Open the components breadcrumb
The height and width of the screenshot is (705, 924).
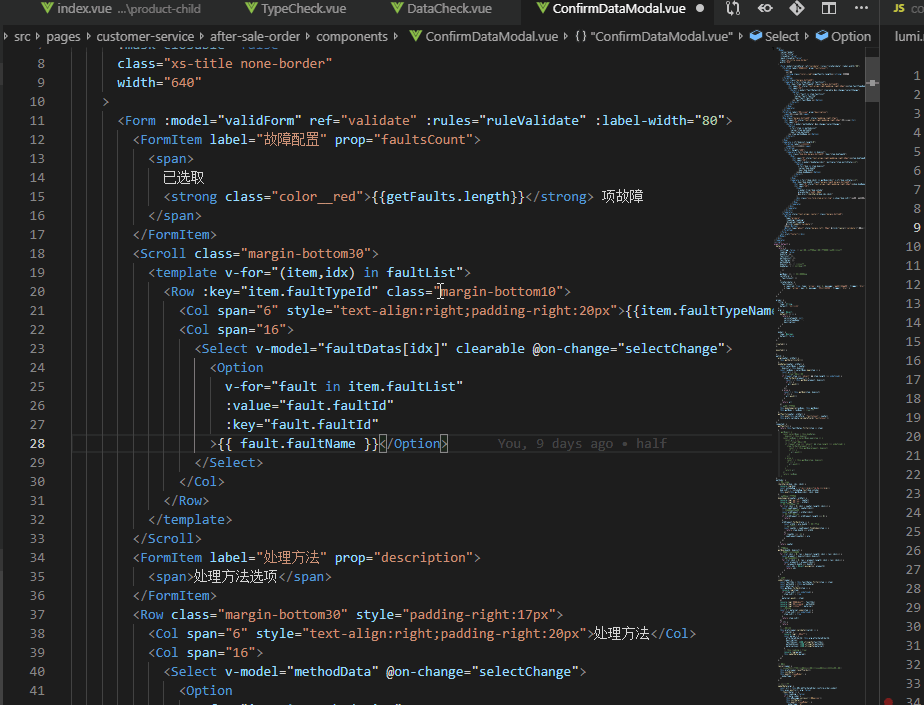[352, 37]
